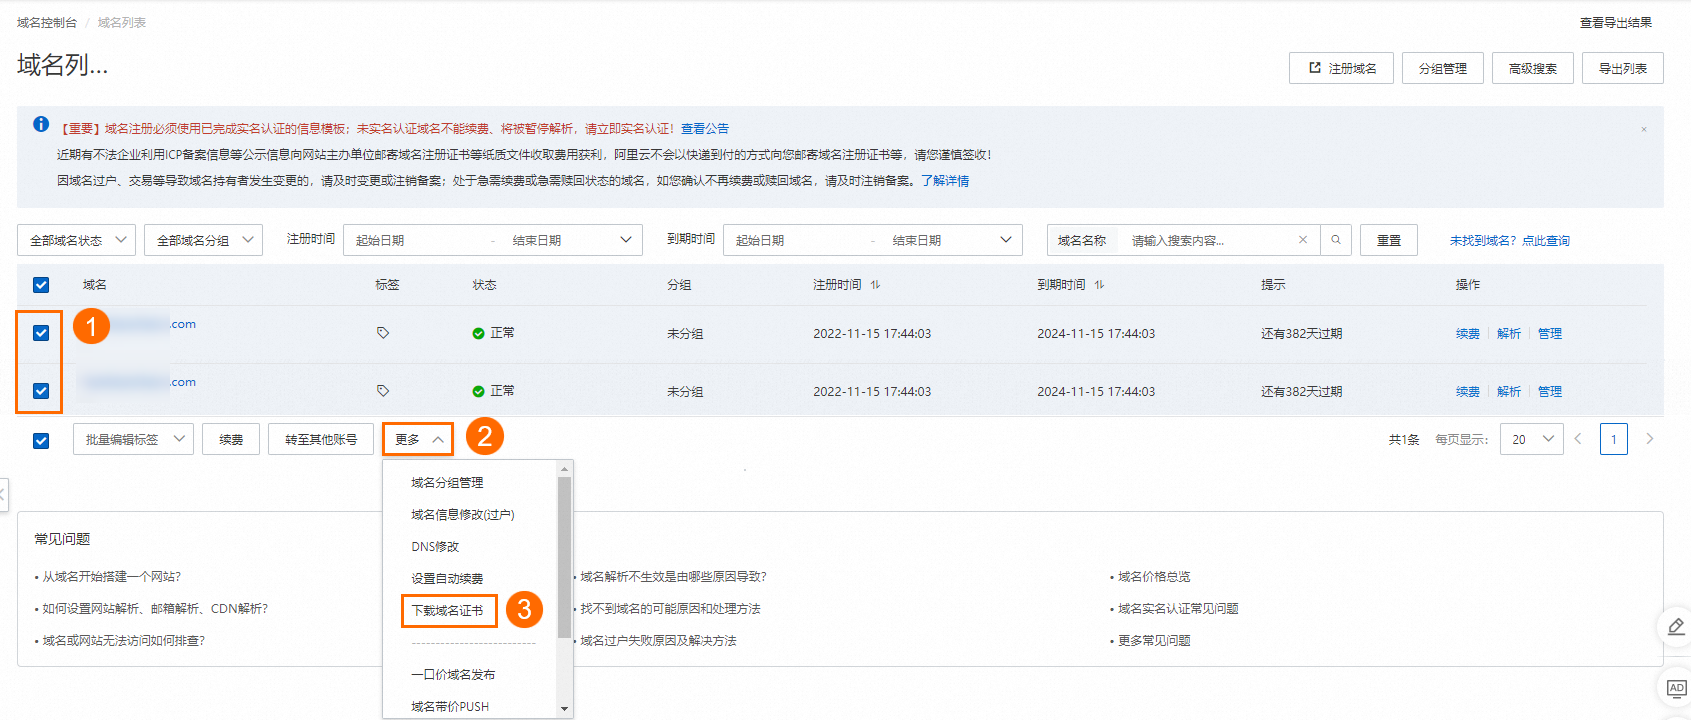Collapse the 更多 dropdown menu
The height and width of the screenshot is (728, 1691).
418,440
